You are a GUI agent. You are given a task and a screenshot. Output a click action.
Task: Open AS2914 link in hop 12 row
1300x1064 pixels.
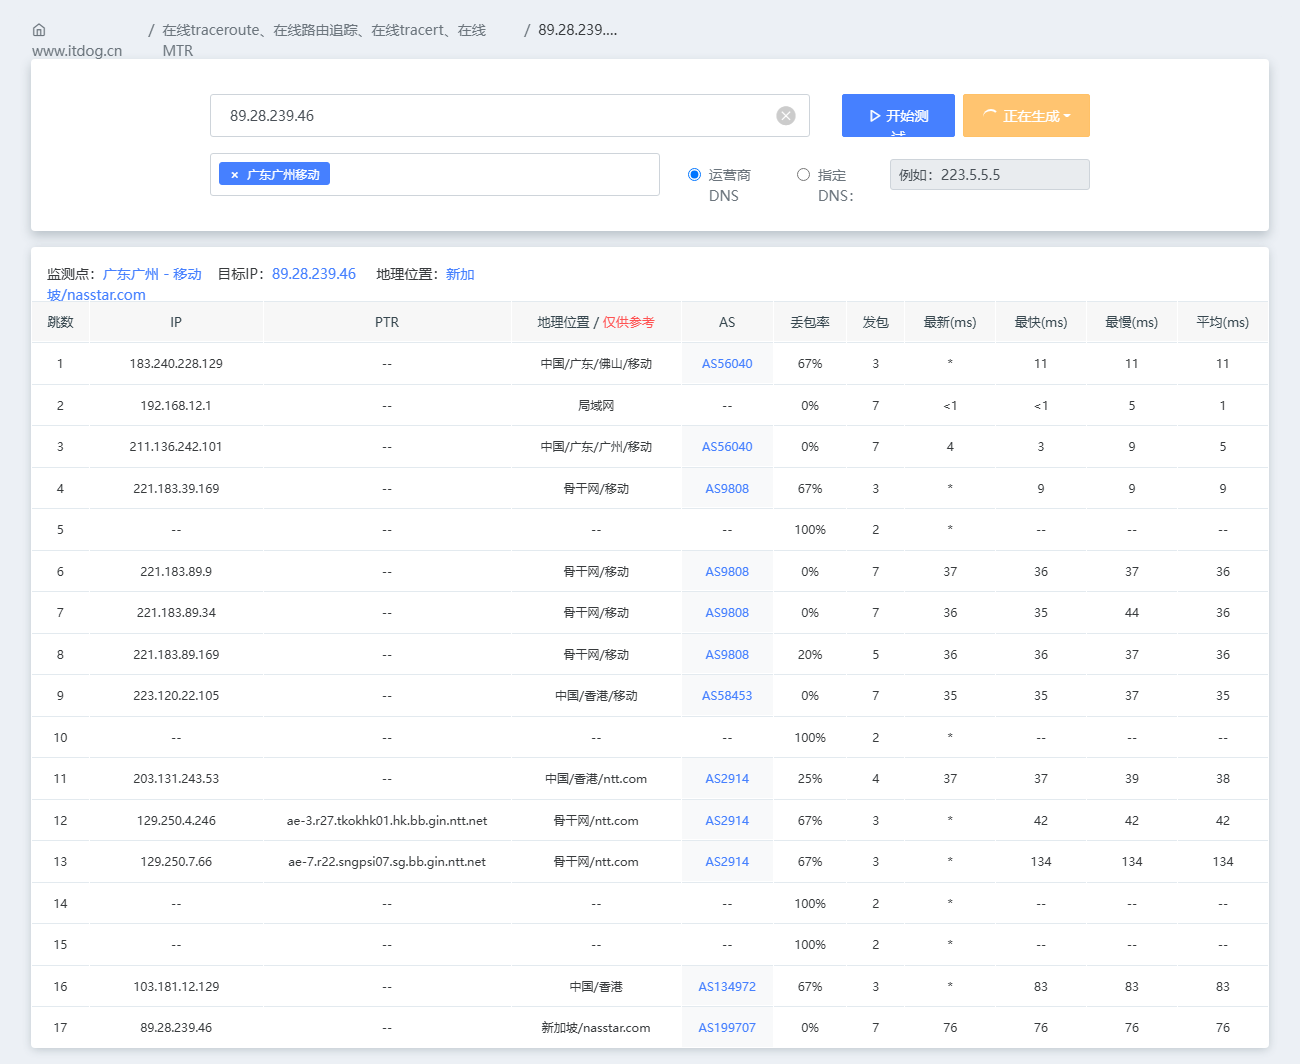[727, 821]
